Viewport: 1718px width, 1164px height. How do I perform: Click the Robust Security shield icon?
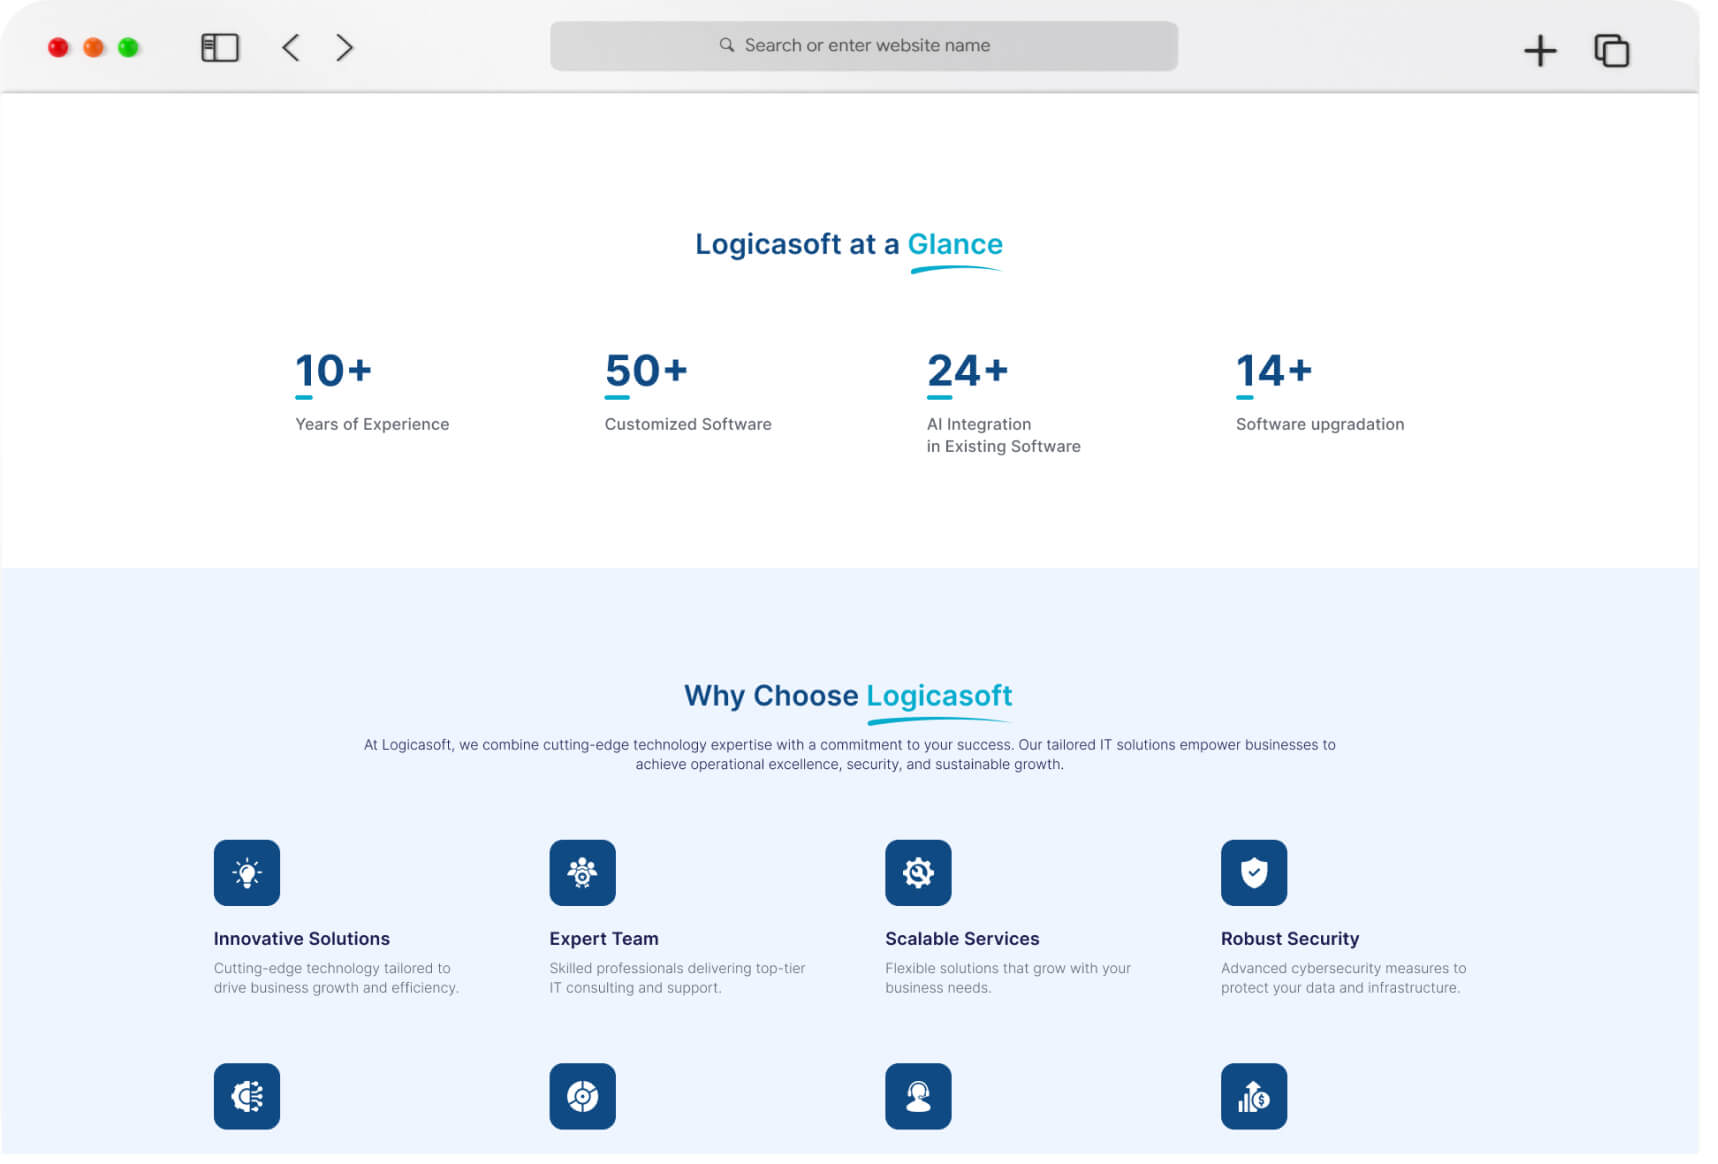pyautogui.click(x=1254, y=872)
